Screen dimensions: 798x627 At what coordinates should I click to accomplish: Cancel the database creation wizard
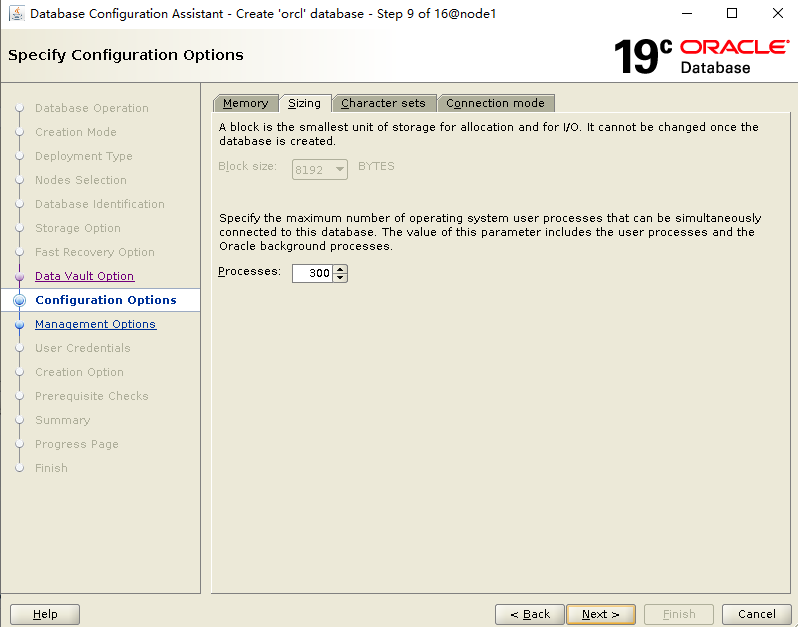point(756,614)
